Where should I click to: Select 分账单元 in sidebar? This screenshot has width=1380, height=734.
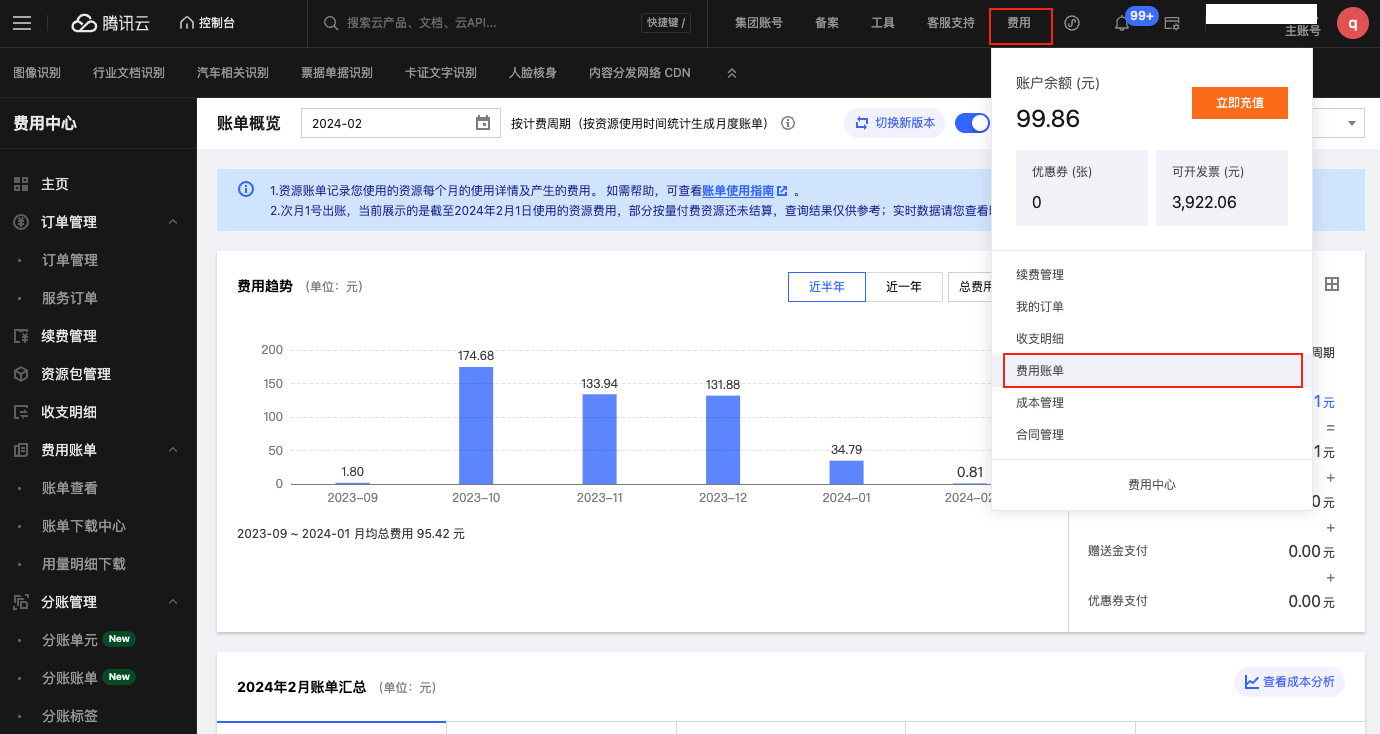tap(70, 640)
